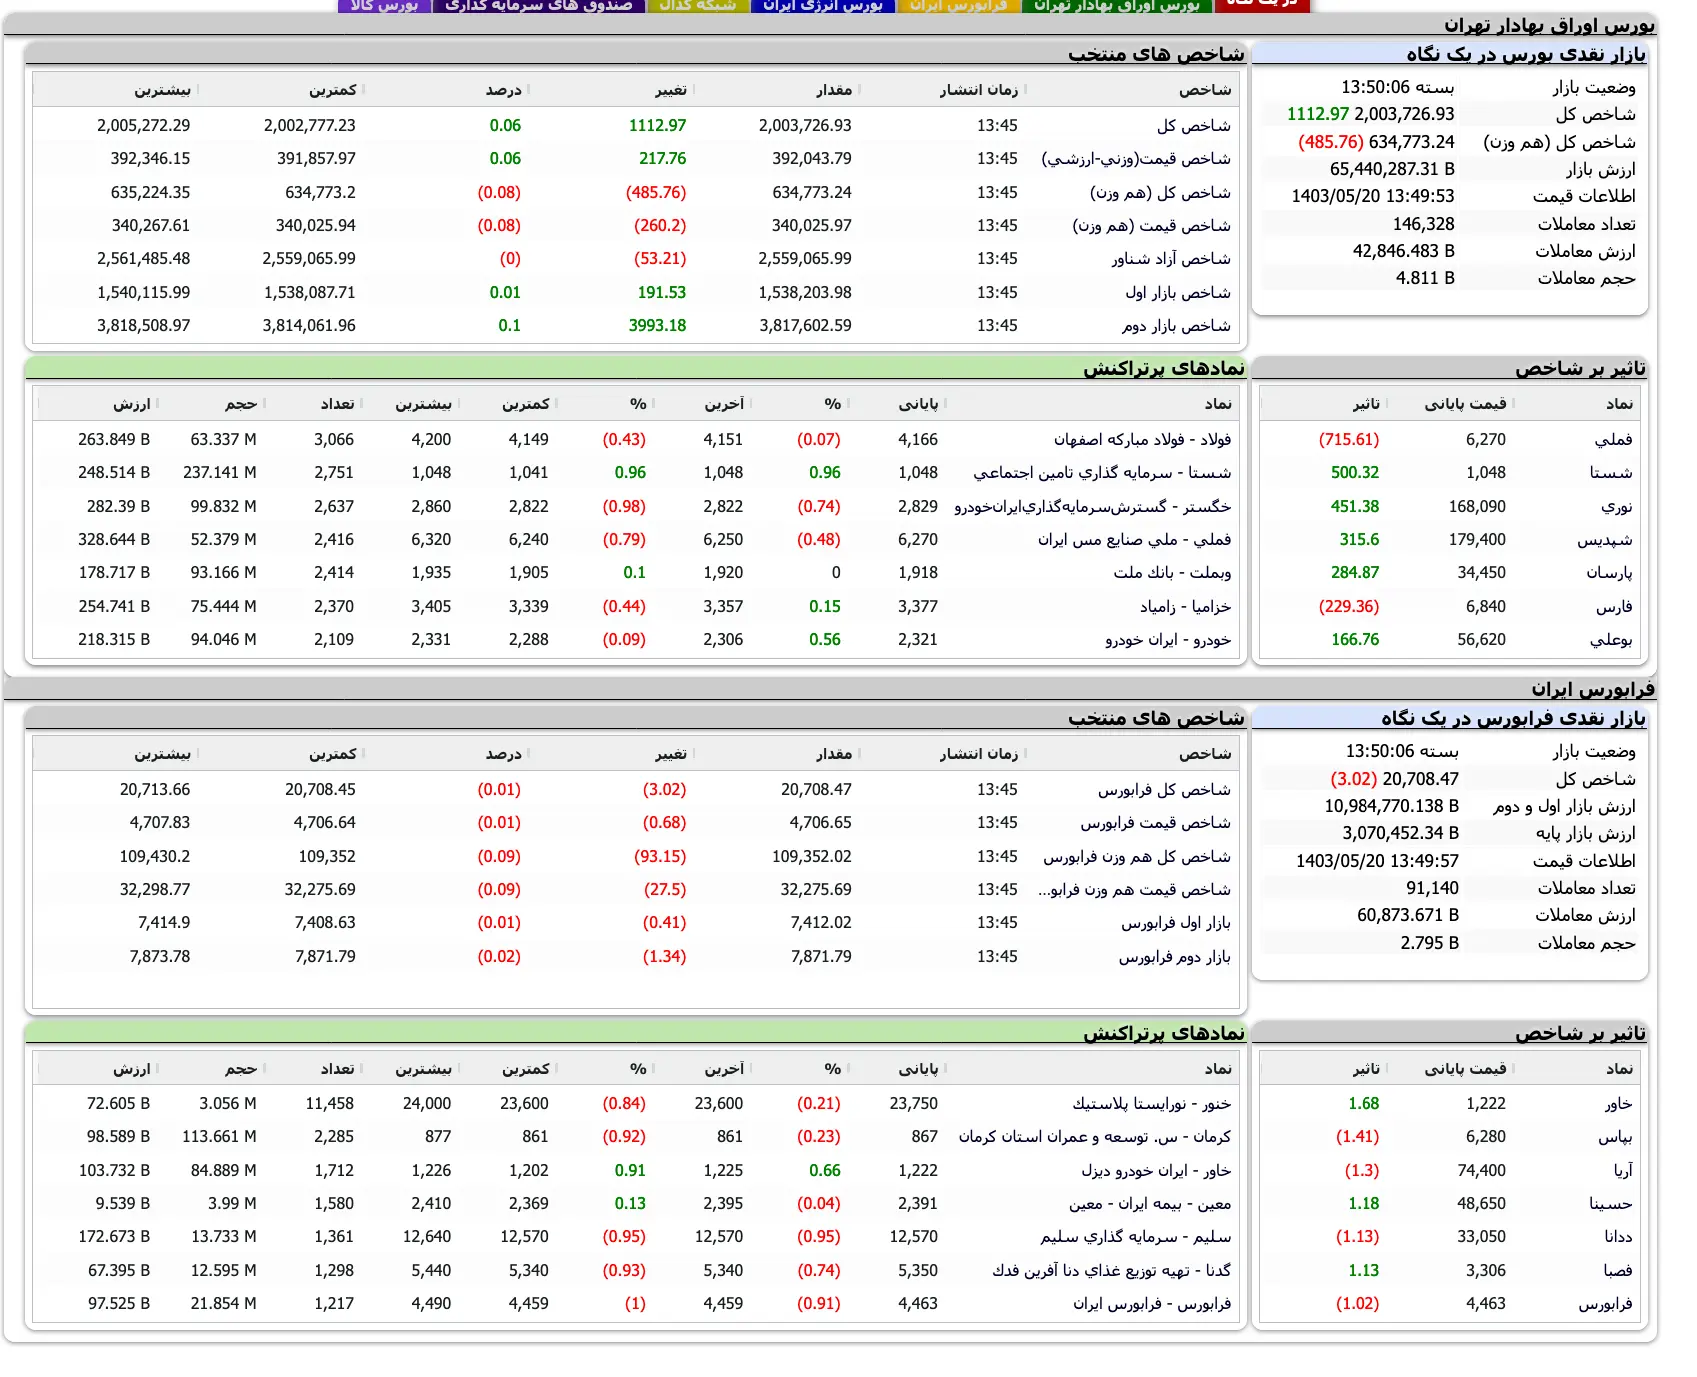Select فصبا in Farabourse index impact table
This screenshot has height=1377, width=1697.
(x=1618, y=1270)
